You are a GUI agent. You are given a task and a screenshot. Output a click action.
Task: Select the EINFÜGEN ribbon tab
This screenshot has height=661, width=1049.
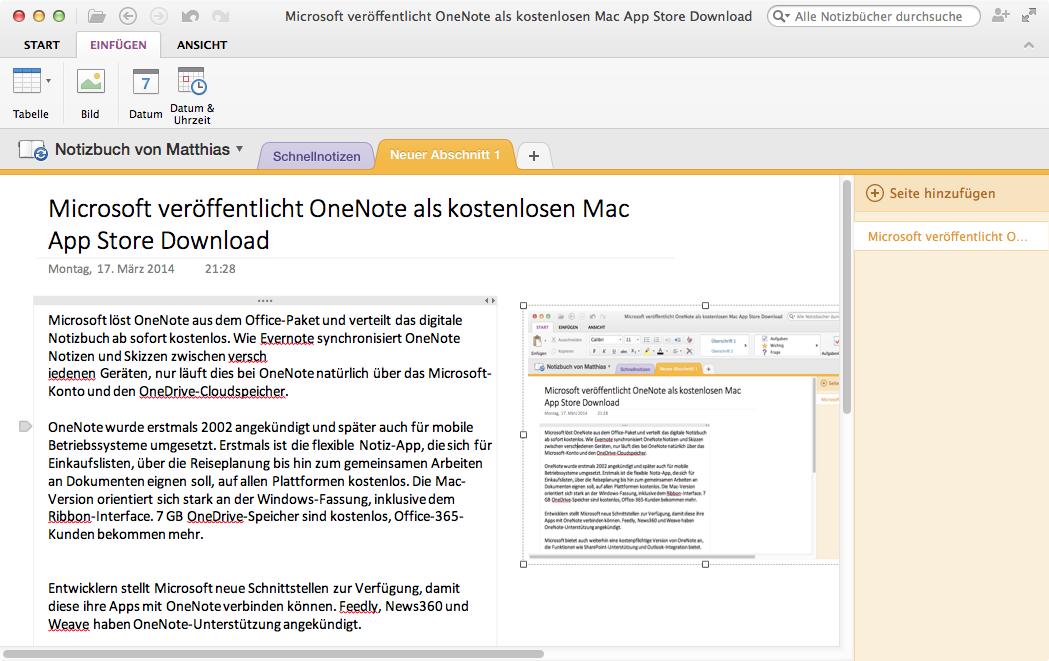(118, 45)
